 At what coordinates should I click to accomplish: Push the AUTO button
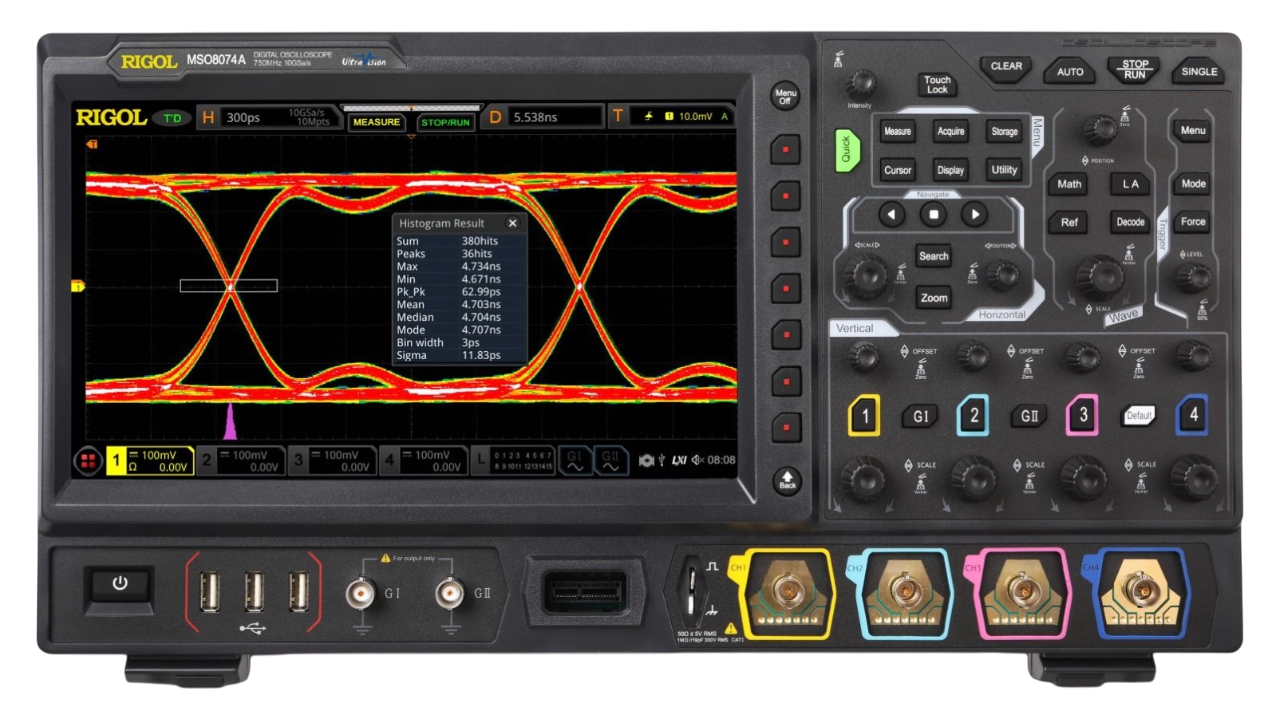[1070, 72]
